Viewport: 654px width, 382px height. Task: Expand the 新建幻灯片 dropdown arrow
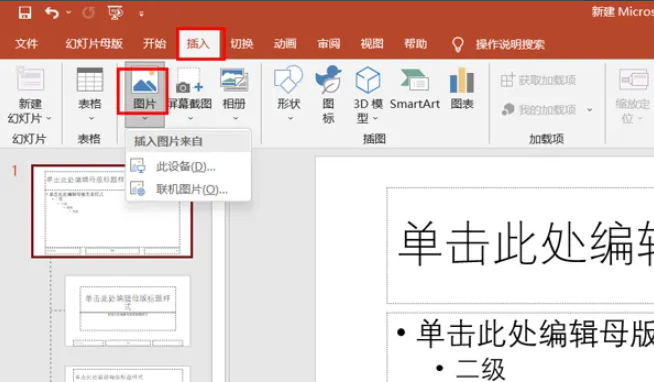pyautogui.click(x=49, y=119)
